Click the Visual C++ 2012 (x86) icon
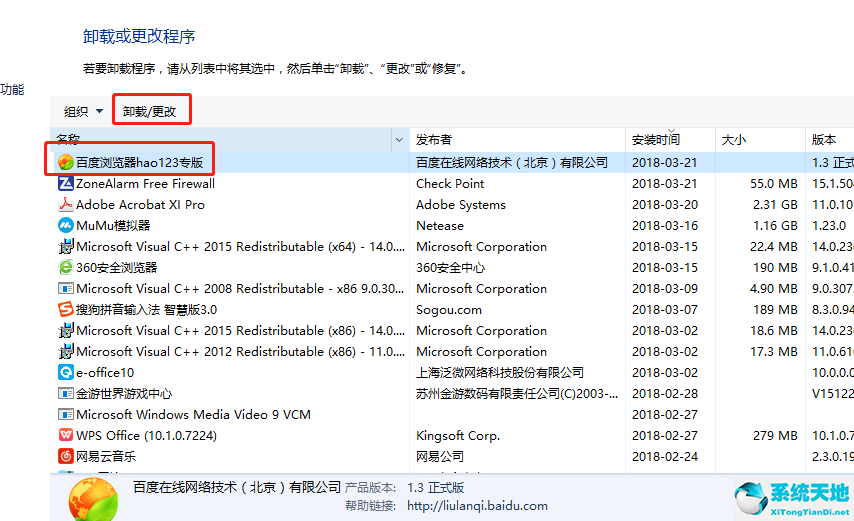Viewport: 854px width, 521px height. 65,351
